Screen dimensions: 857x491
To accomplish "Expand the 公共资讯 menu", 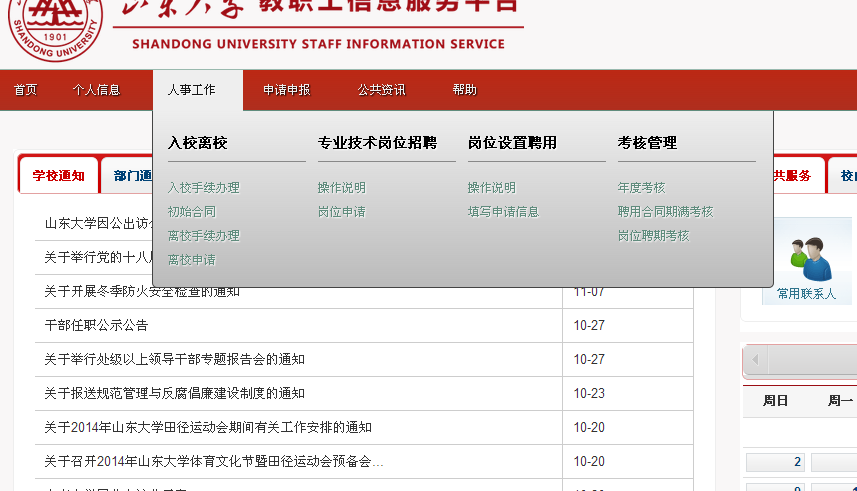I will [381, 90].
